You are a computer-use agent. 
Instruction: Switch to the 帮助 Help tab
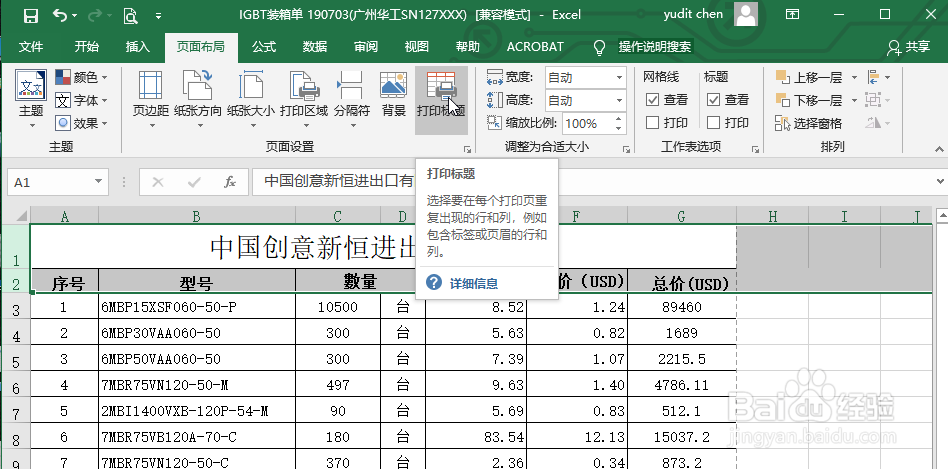click(467, 47)
